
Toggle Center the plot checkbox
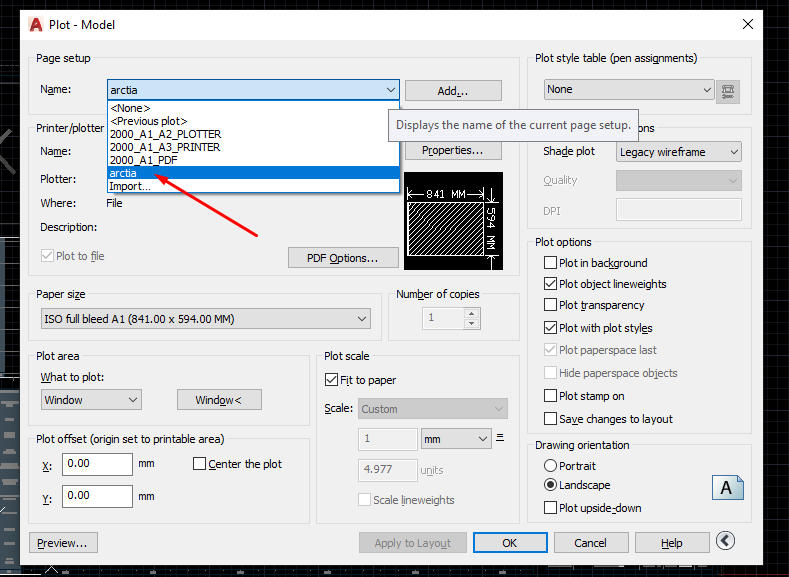coord(199,464)
